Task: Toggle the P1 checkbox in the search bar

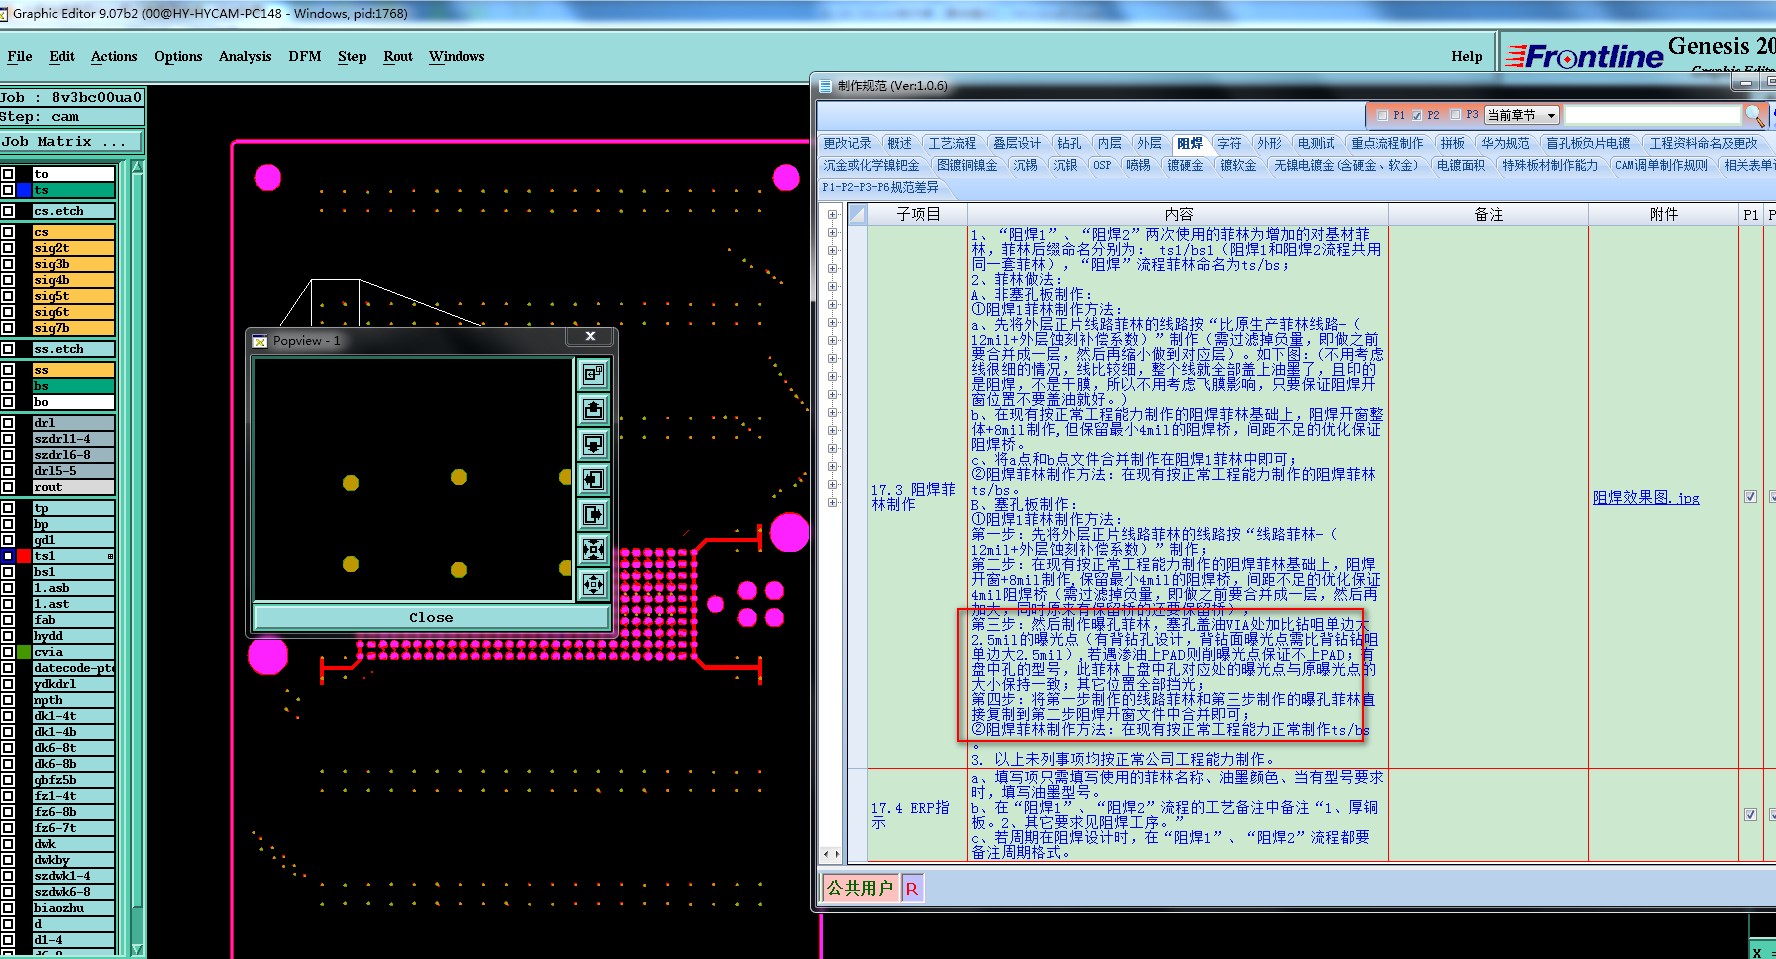Action: click(x=1382, y=115)
